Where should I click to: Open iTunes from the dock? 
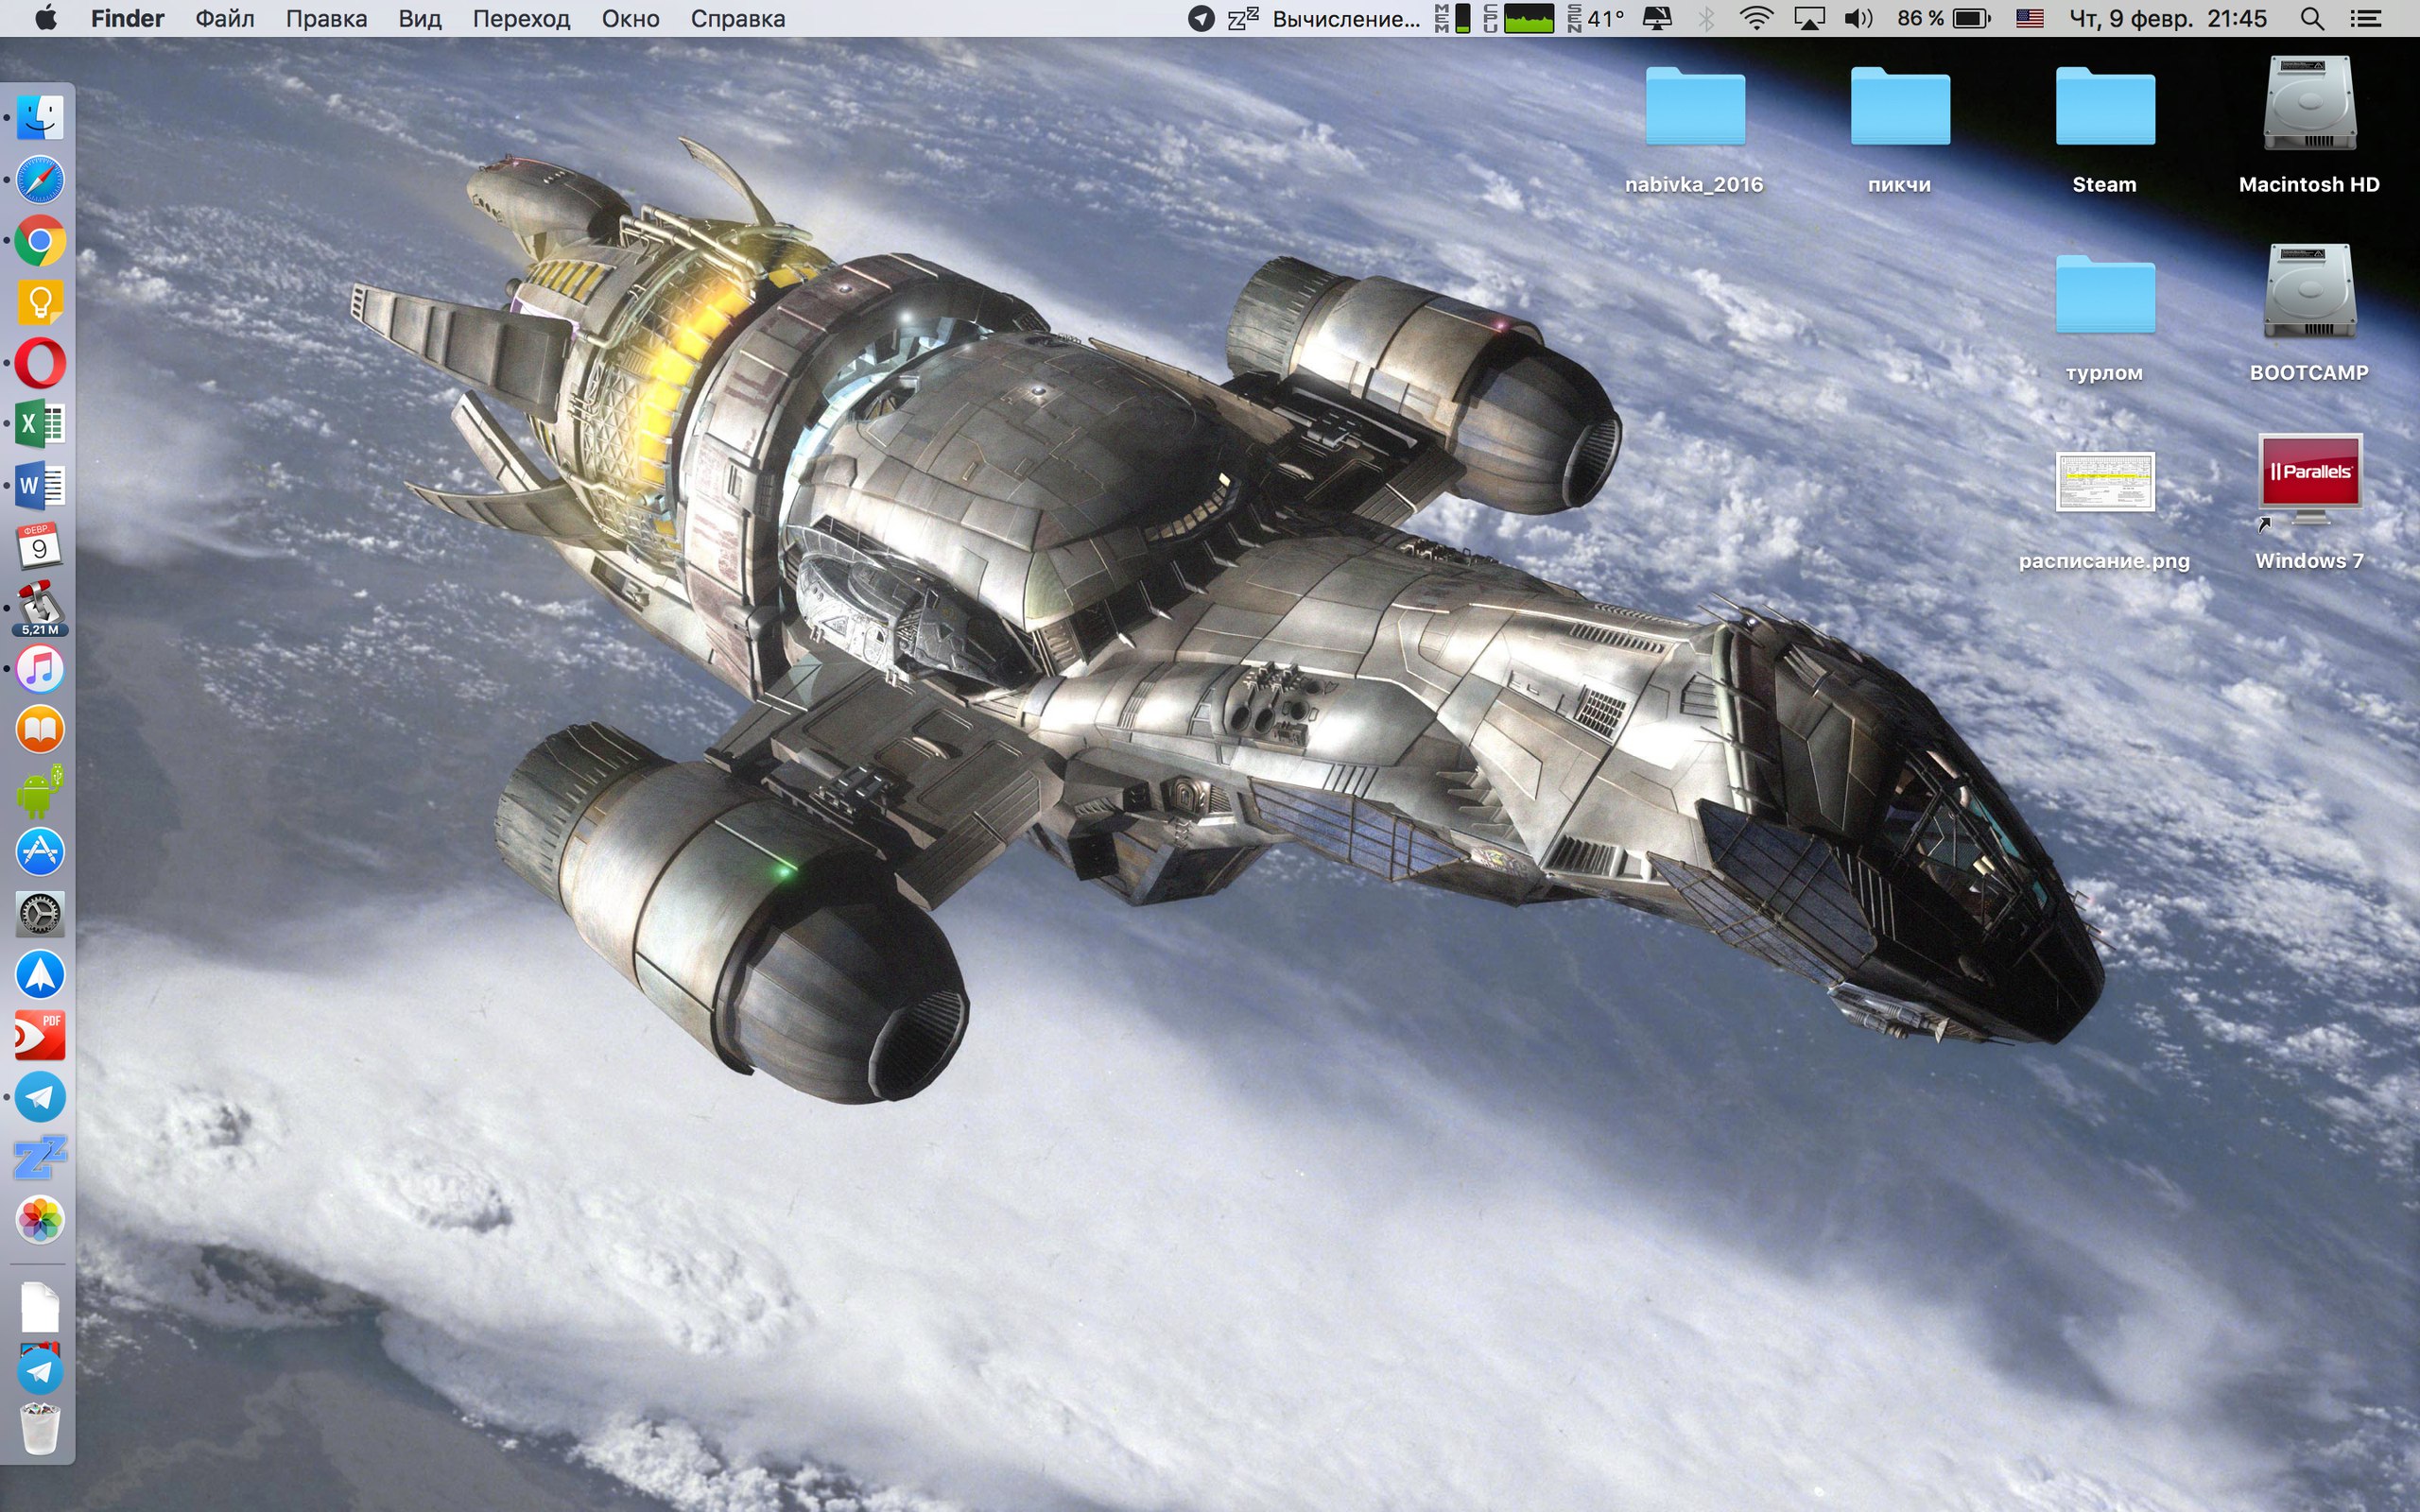point(40,669)
